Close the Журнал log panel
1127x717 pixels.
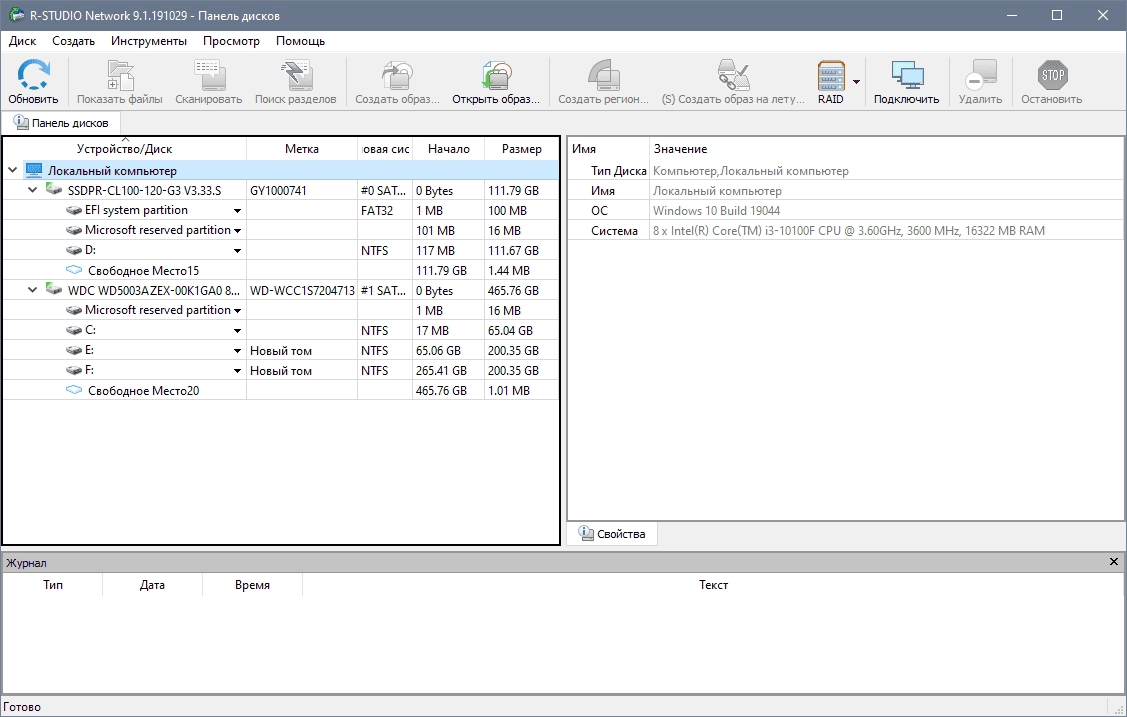coord(1113,562)
